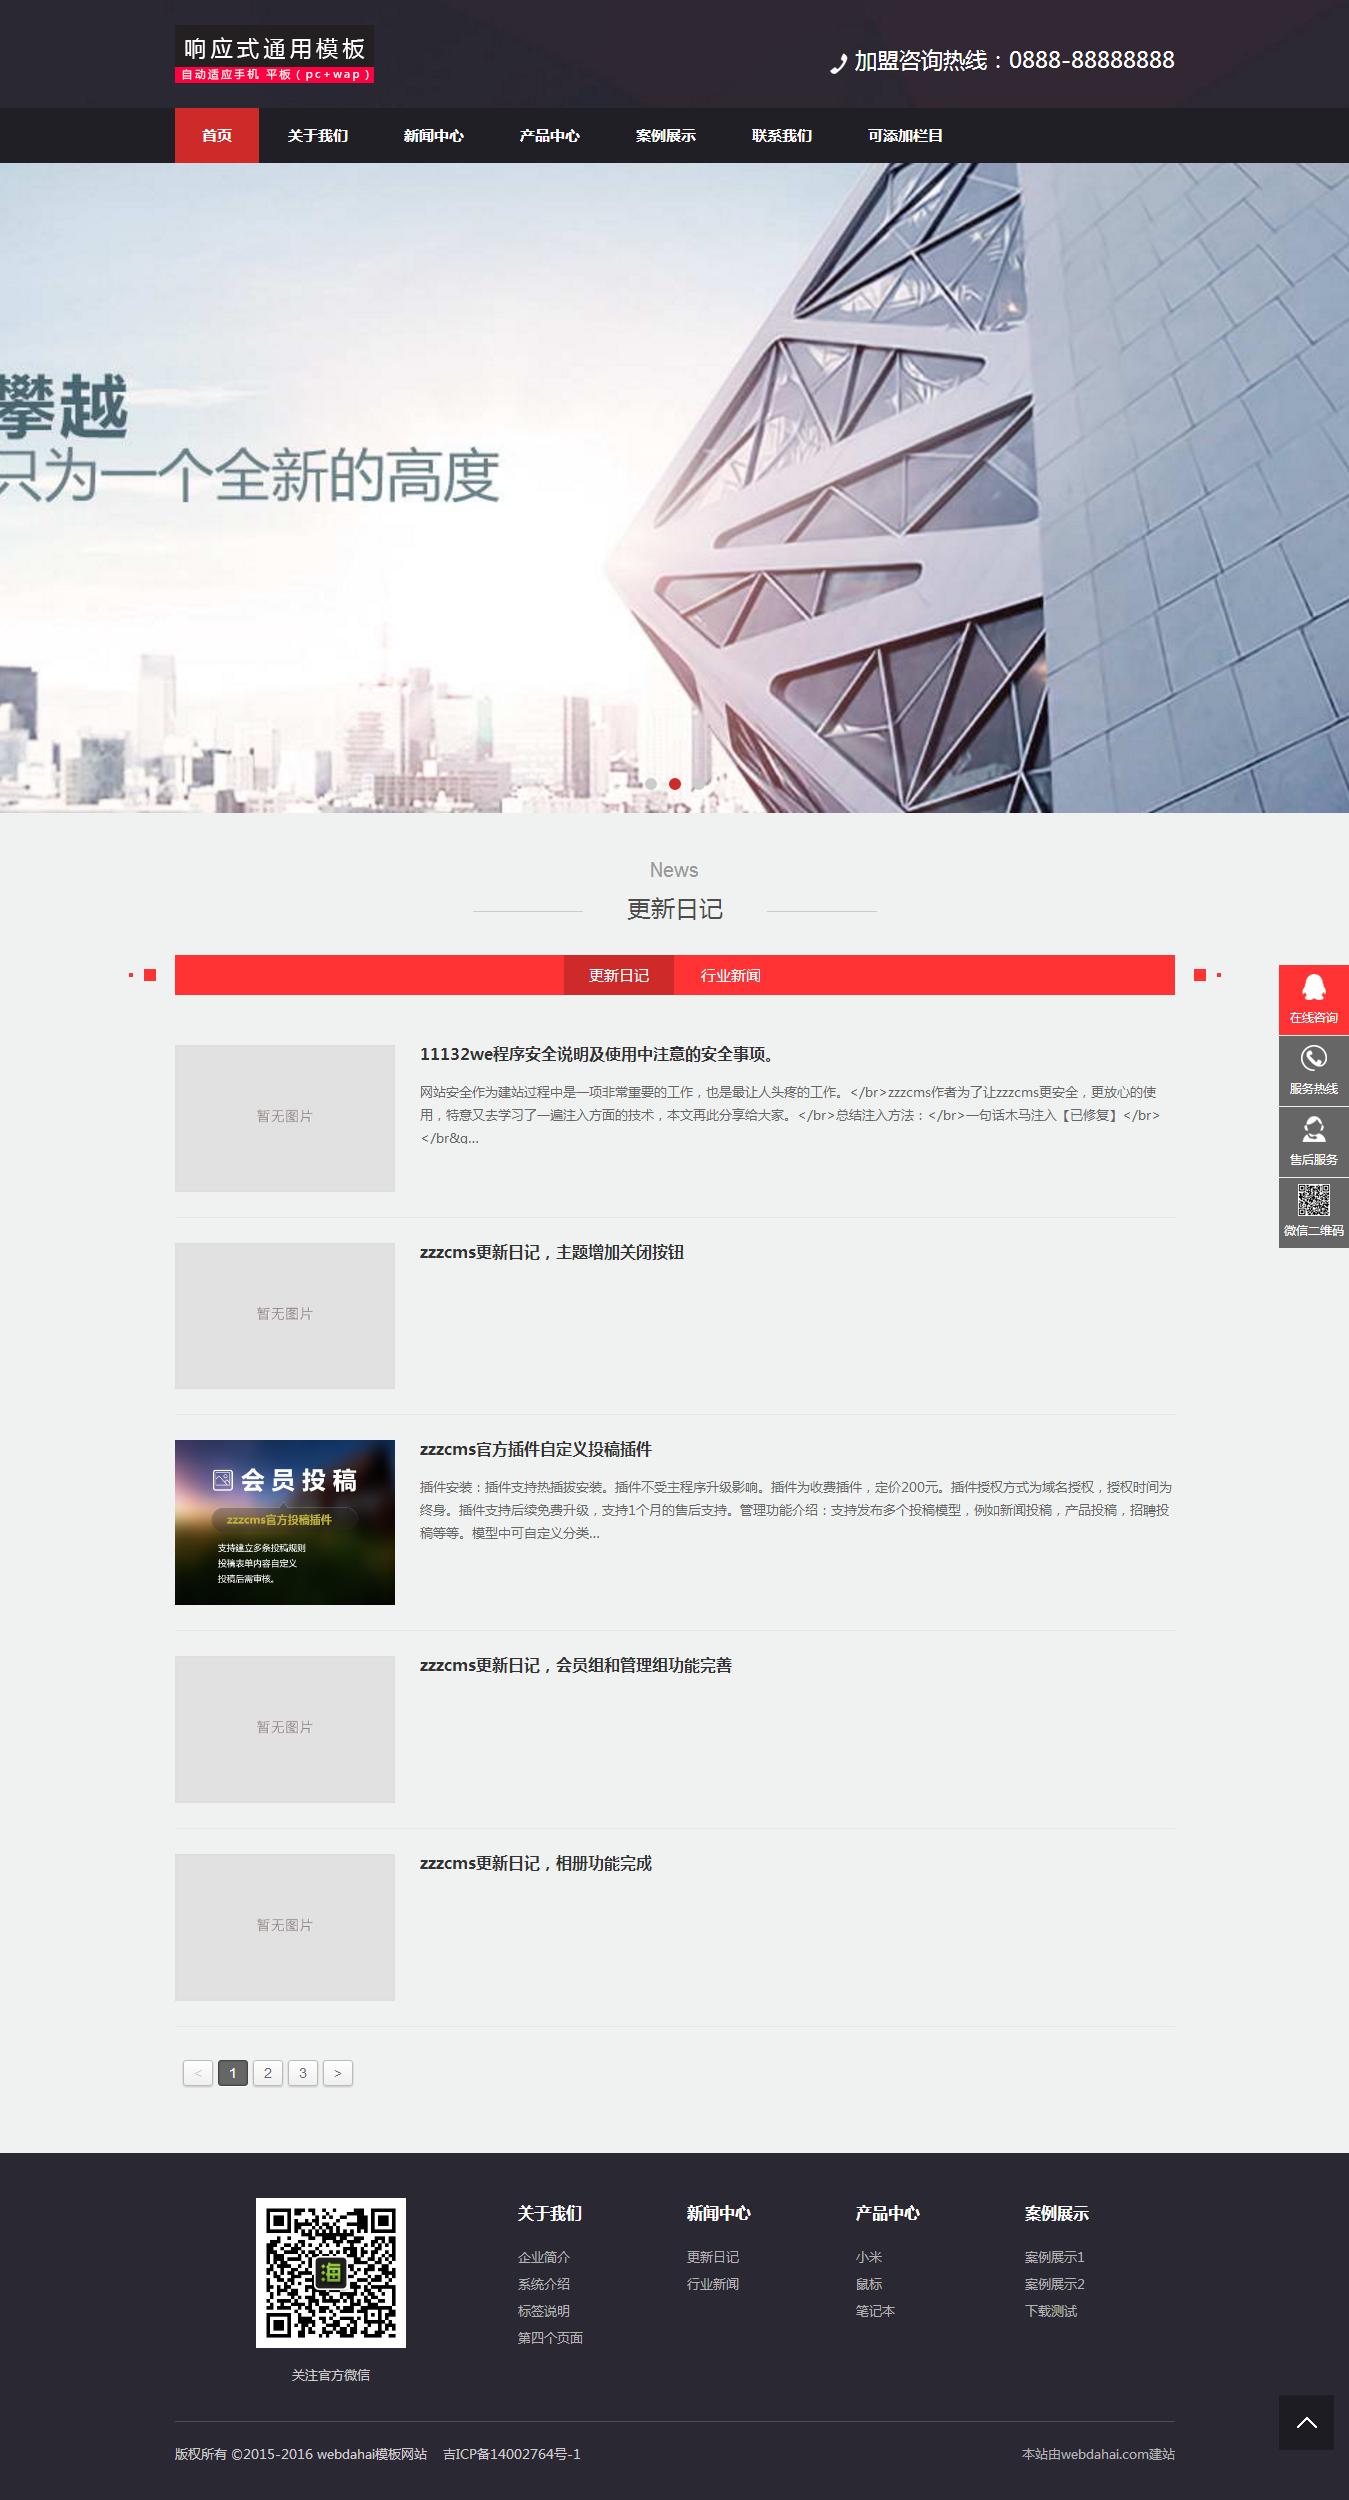
Task: Open footer link 鼠标
Action: tap(869, 2284)
